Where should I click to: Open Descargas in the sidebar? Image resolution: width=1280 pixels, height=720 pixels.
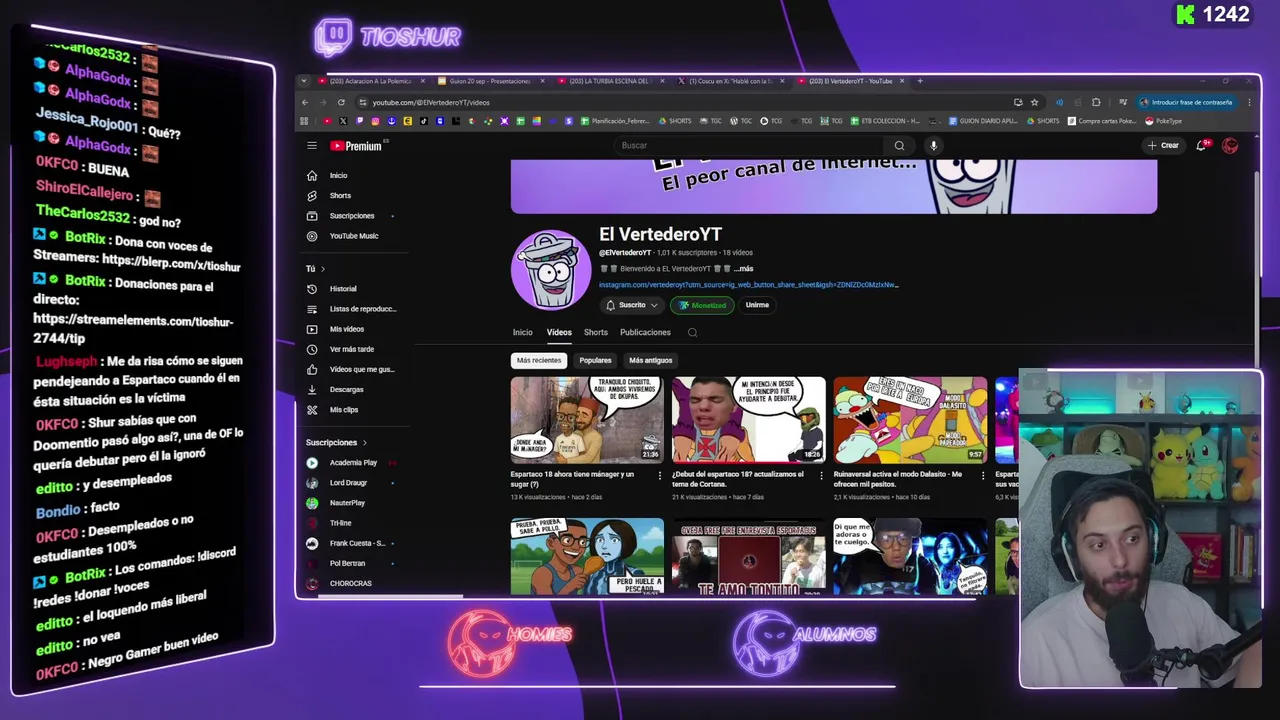point(346,389)
